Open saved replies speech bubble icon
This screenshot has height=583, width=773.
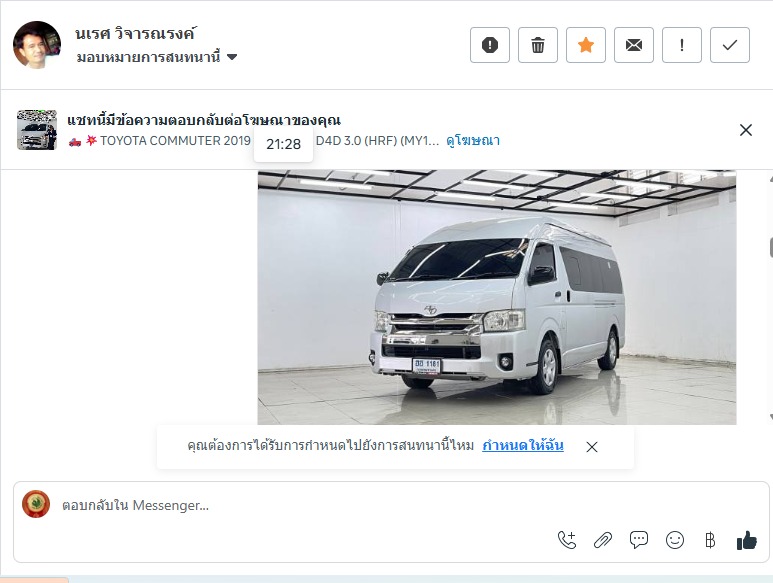point(639,540)
